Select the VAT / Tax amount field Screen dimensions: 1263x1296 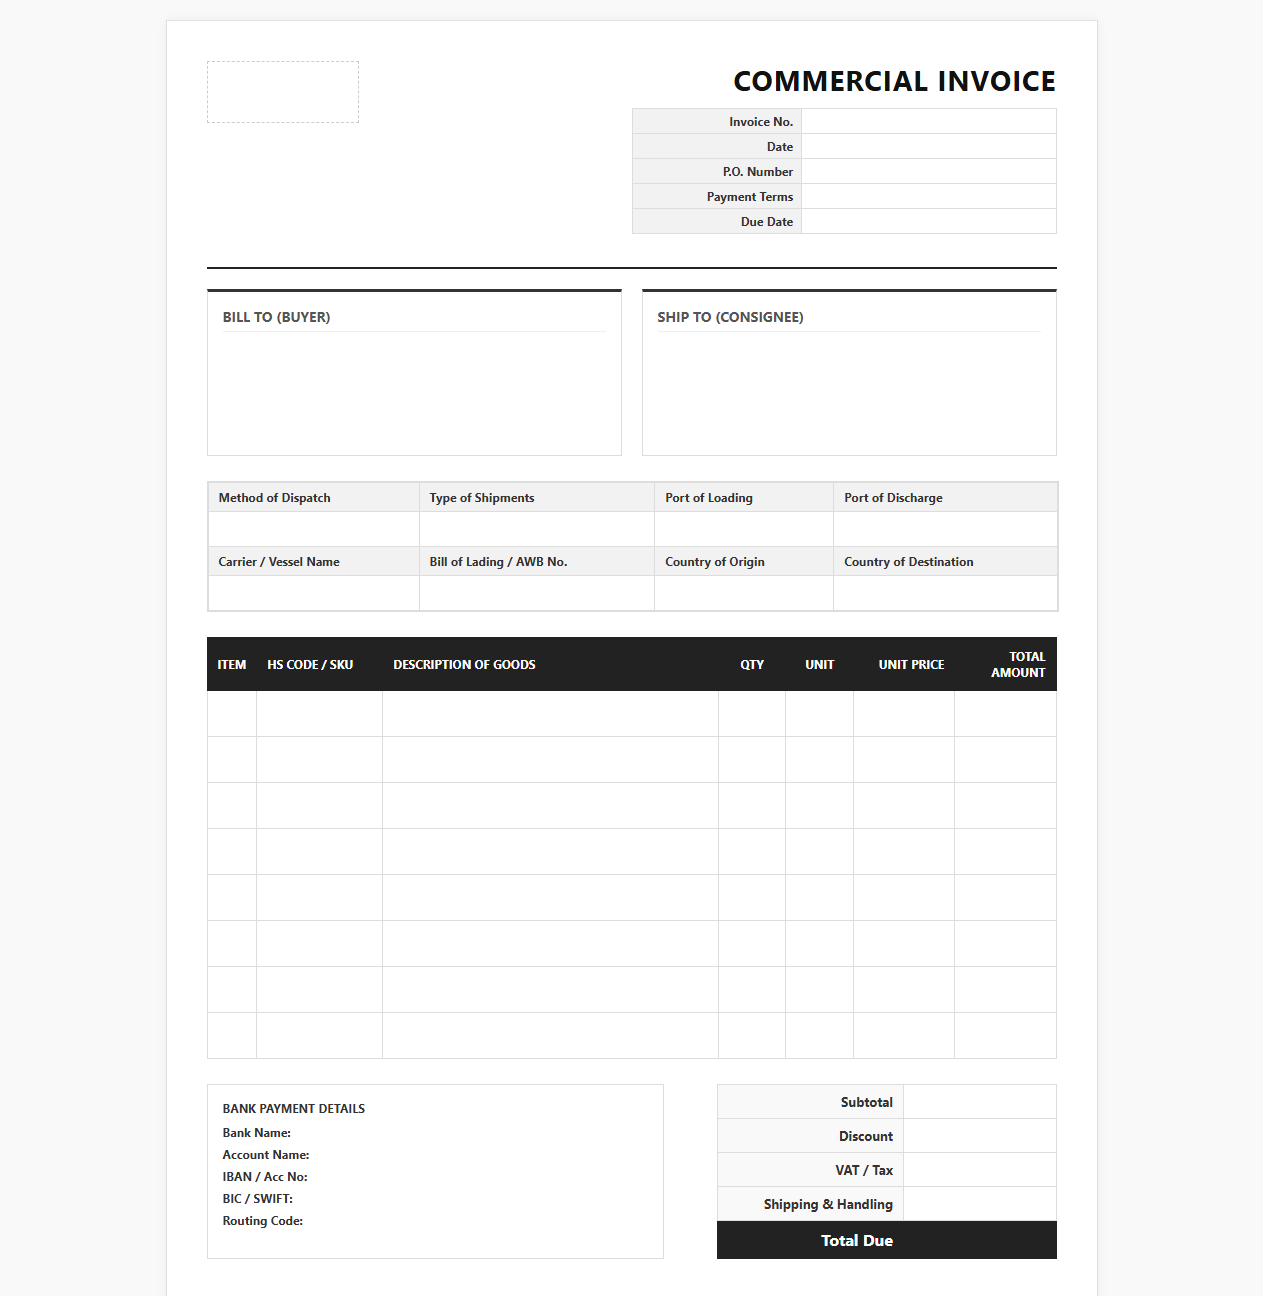click(x=980, y=1170)
